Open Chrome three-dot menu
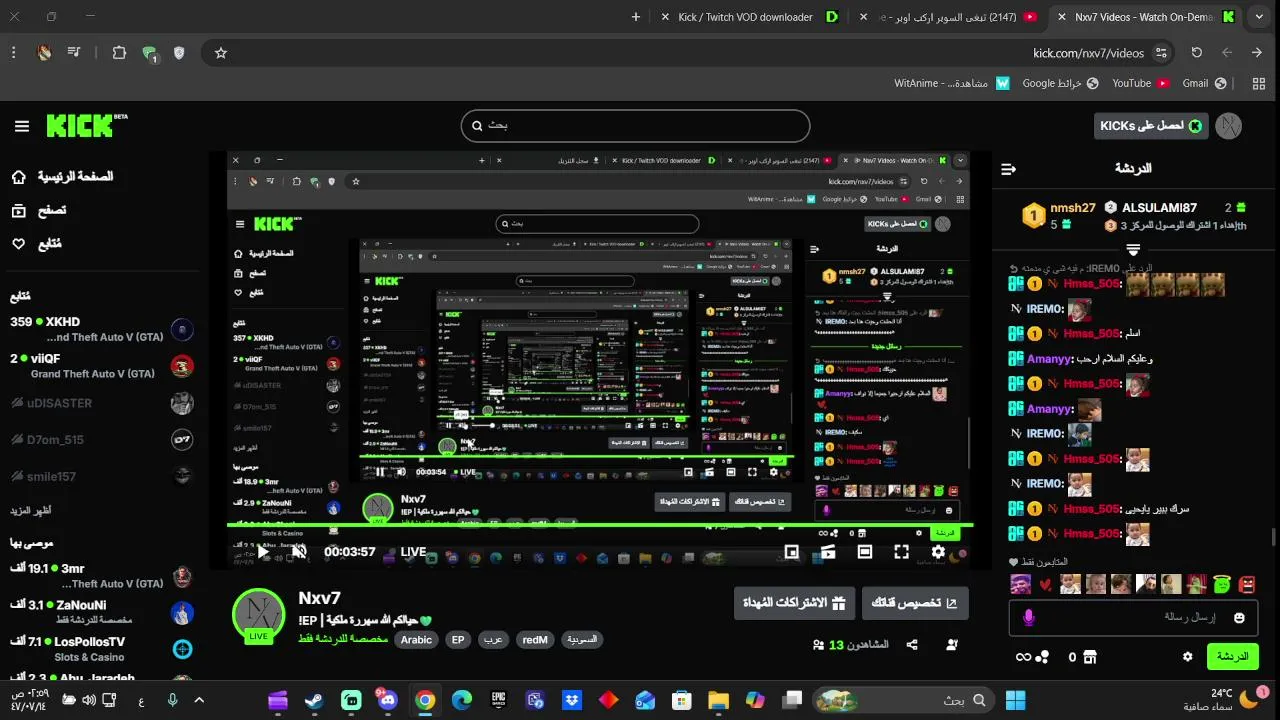This screenshot has width=1280, height=720. click(x=14, y=53)
